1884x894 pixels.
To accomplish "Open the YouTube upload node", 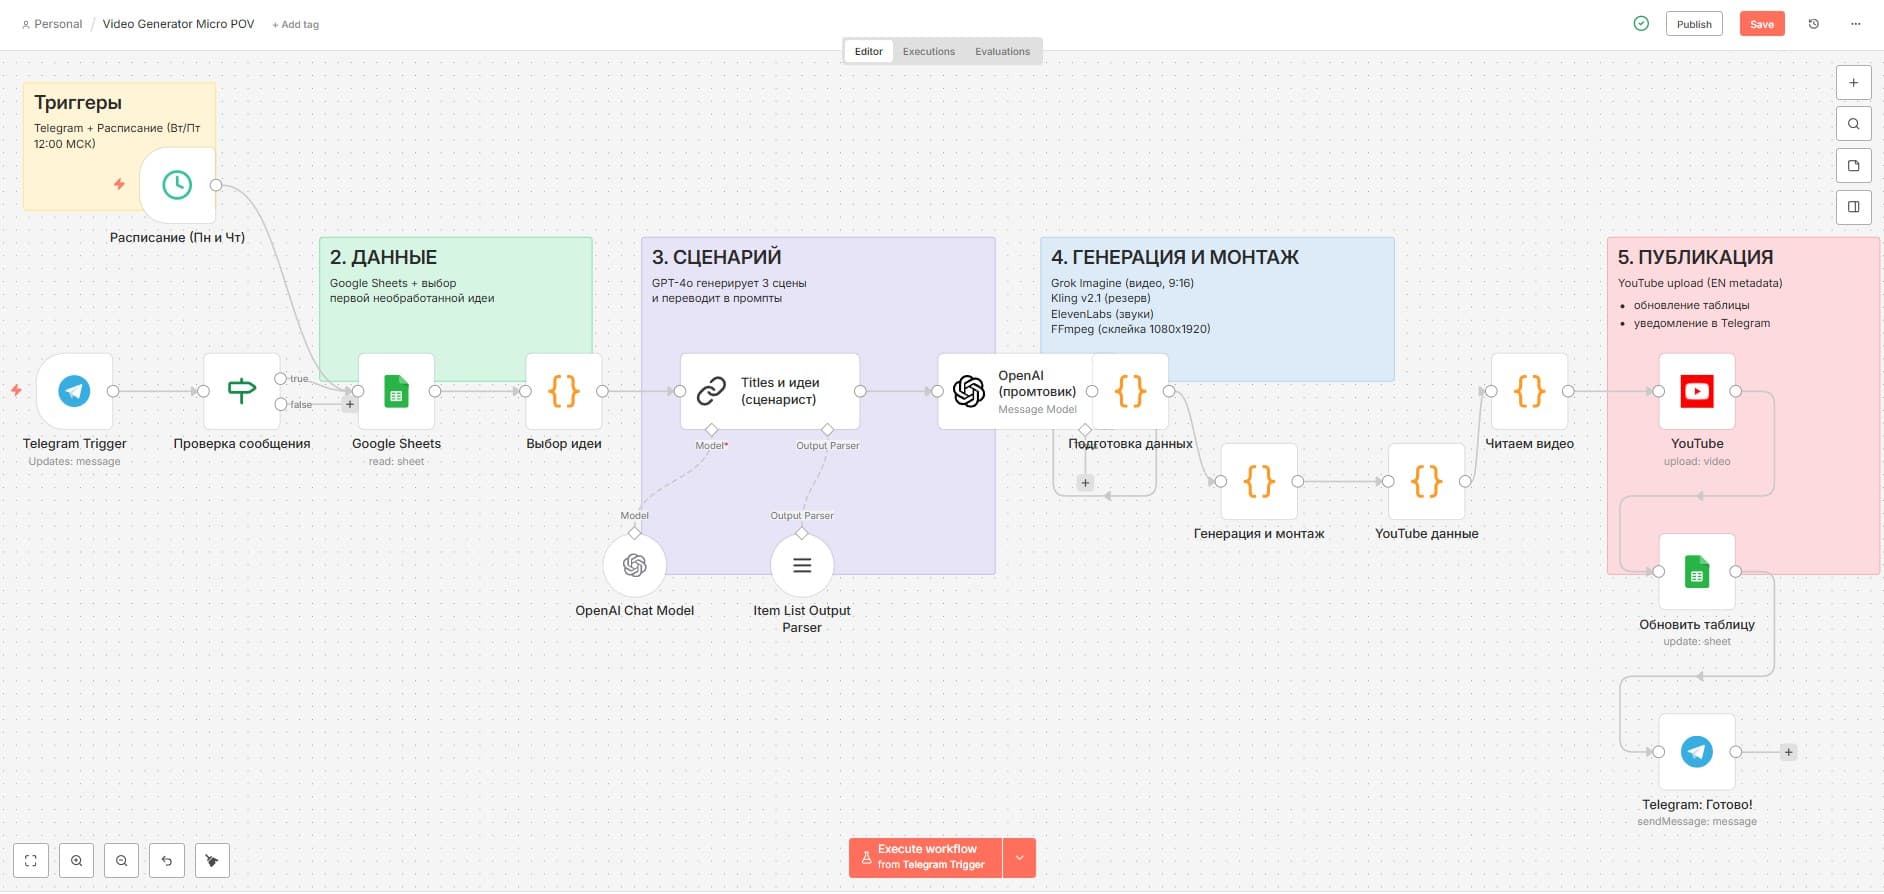I will pyautogui.click(x=1696, y=391).
